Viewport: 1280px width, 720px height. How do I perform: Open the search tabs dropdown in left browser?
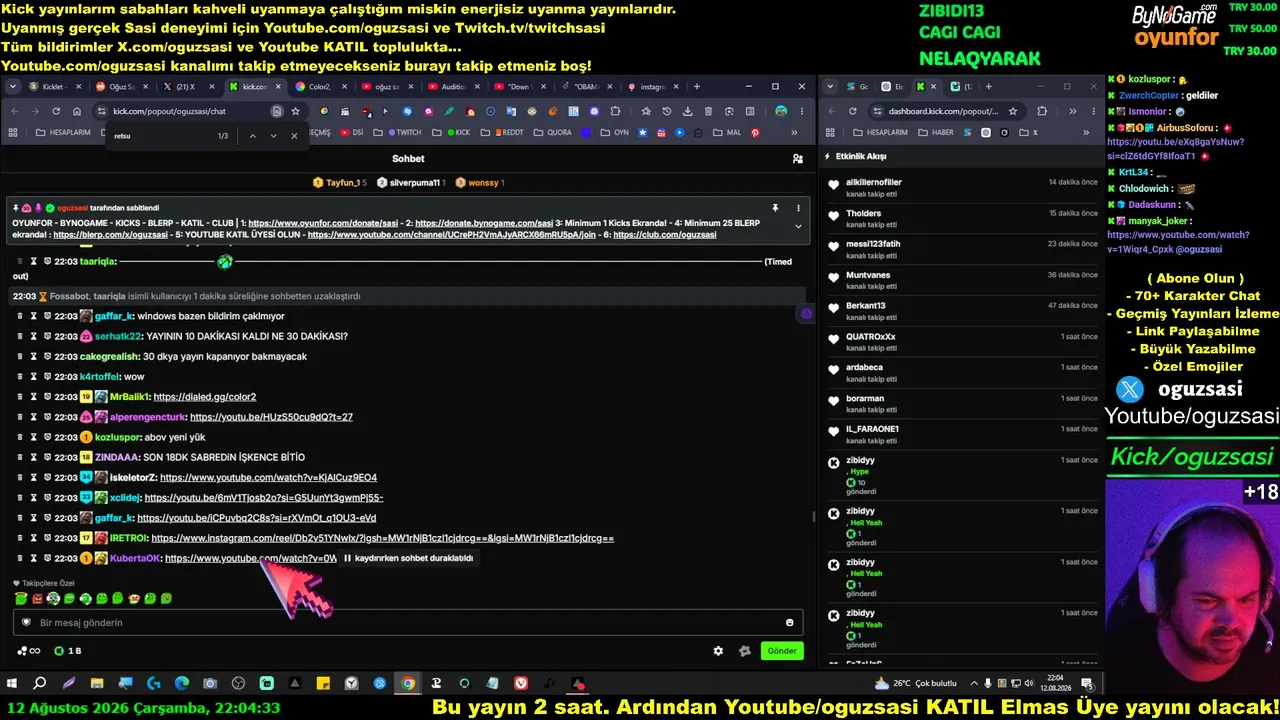tap(13, 87)
